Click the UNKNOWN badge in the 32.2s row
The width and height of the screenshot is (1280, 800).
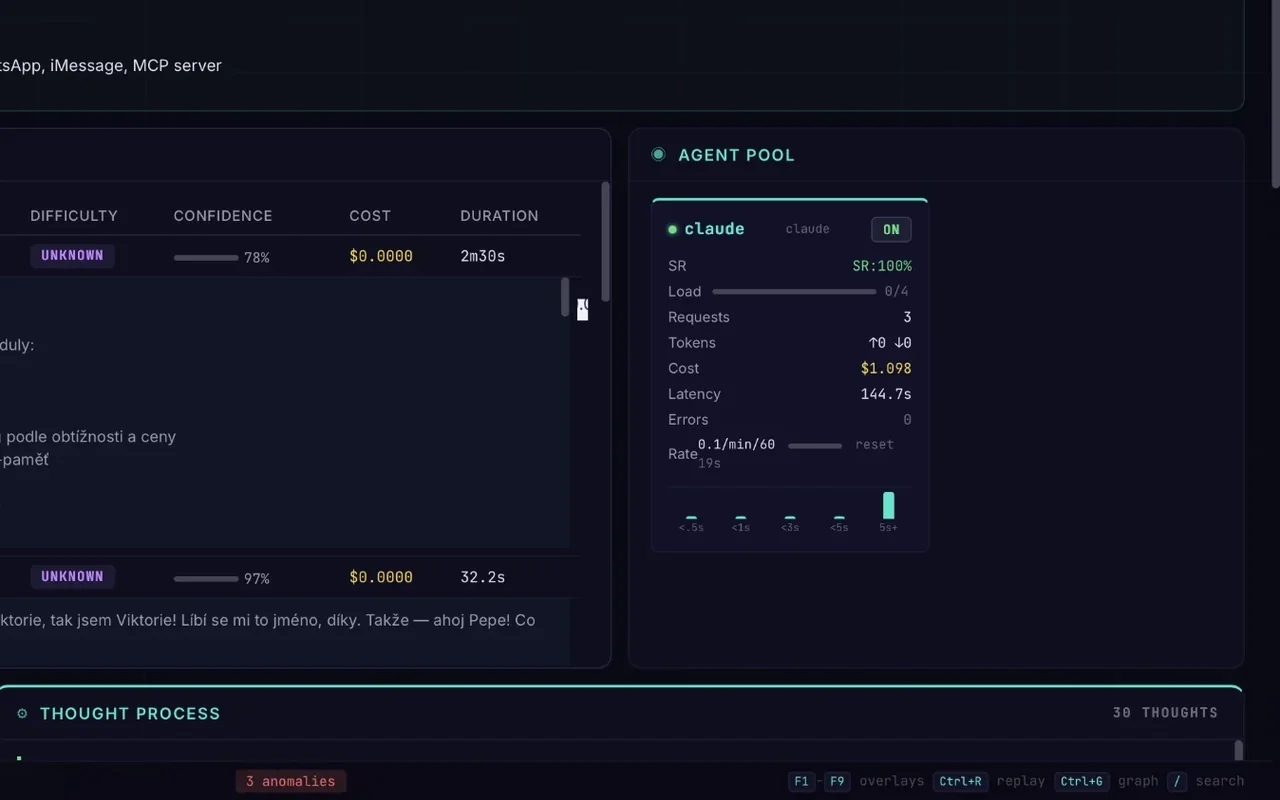(x=72, y=577)
